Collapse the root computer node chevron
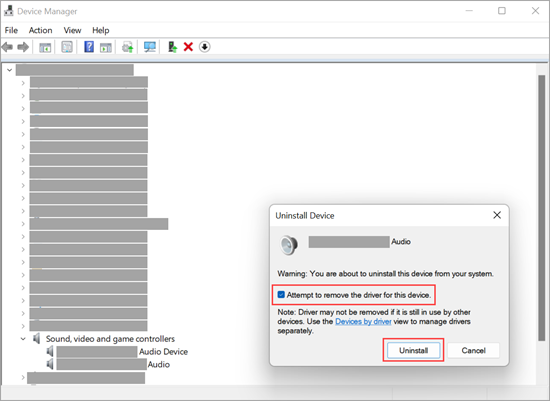 tap(9, 70)
